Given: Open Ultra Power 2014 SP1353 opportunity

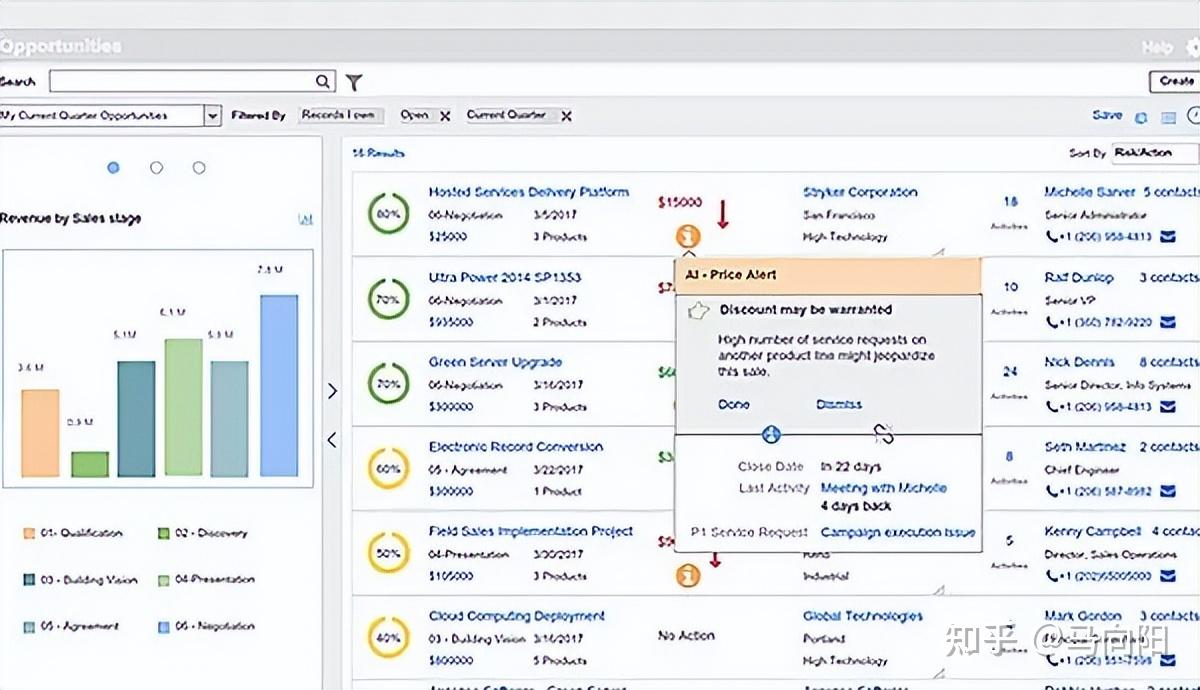Looking at the screenshot, I should tap(505, 277).
